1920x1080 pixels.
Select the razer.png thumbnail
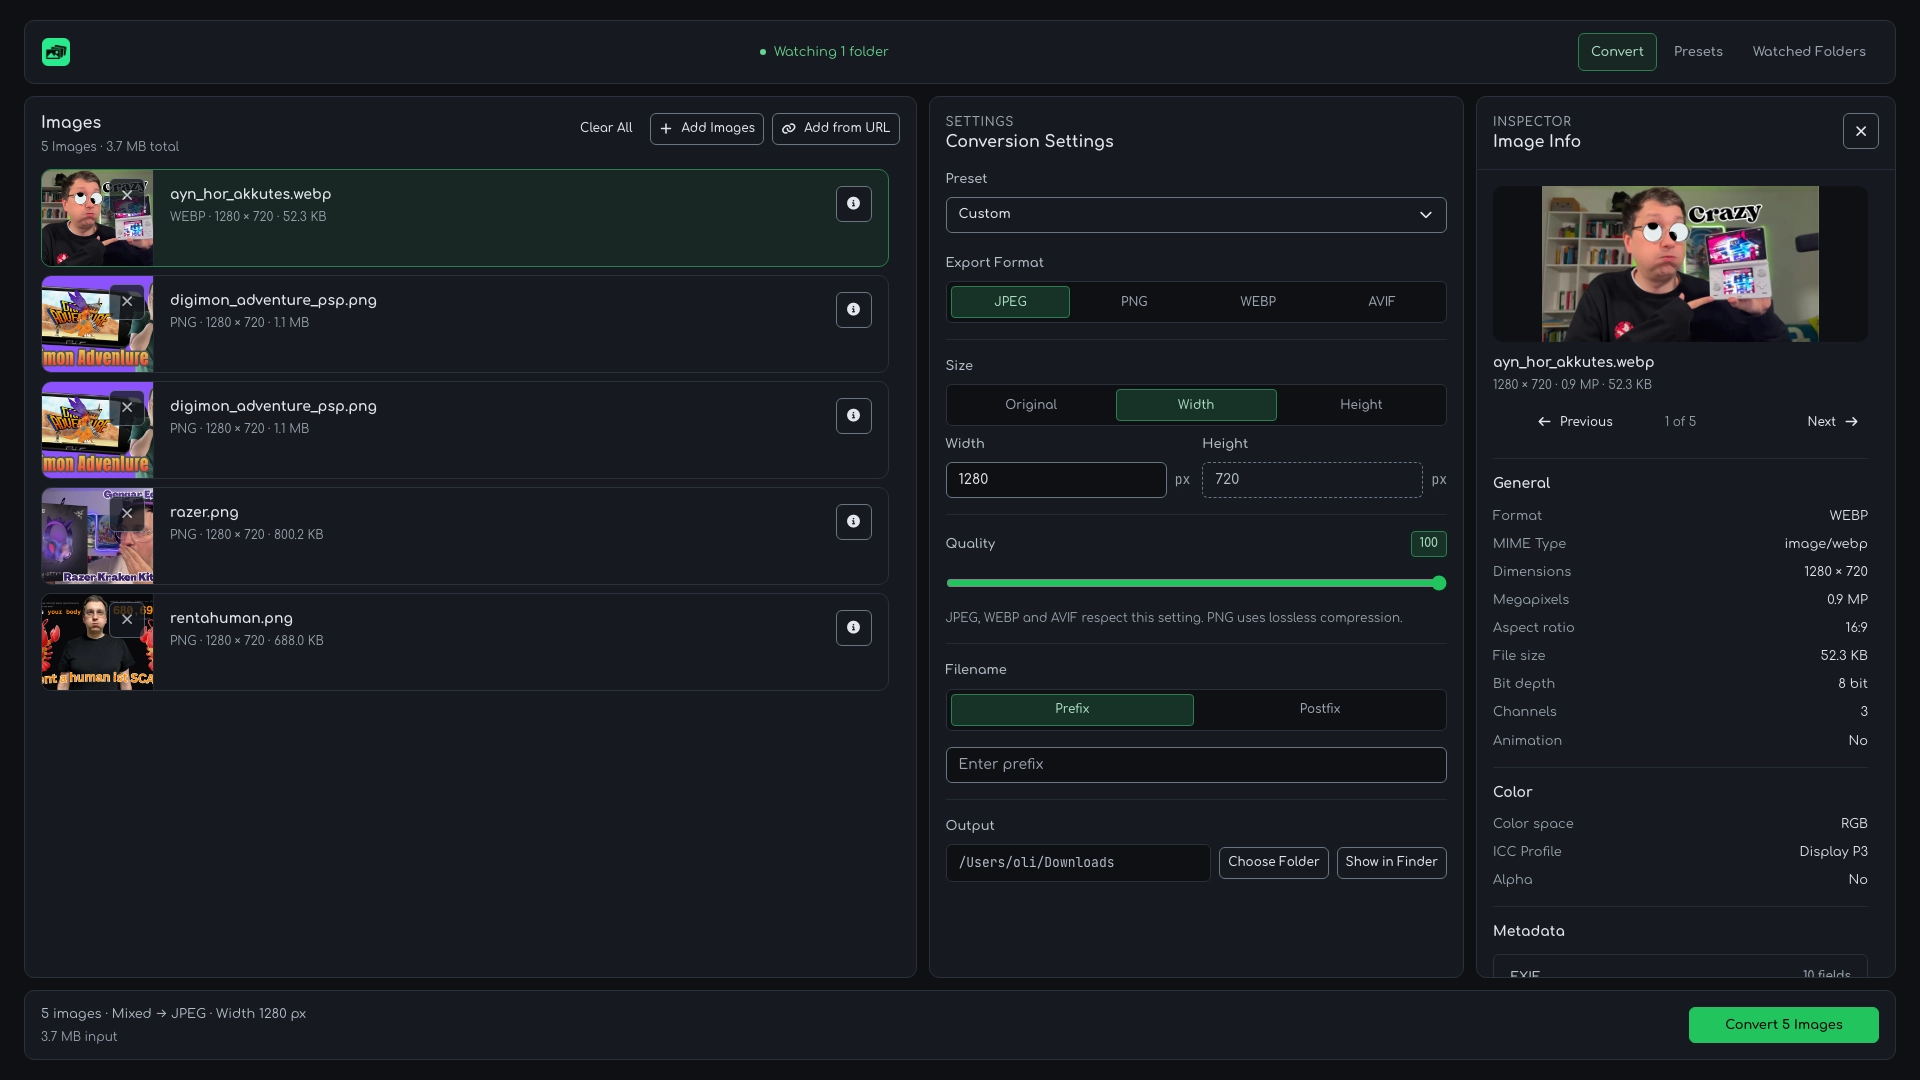click(97, 536)
